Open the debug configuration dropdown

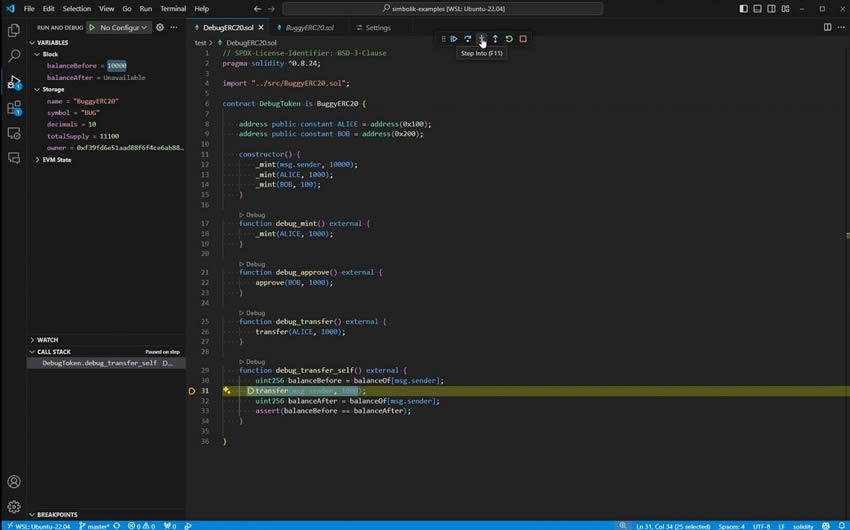125,28
